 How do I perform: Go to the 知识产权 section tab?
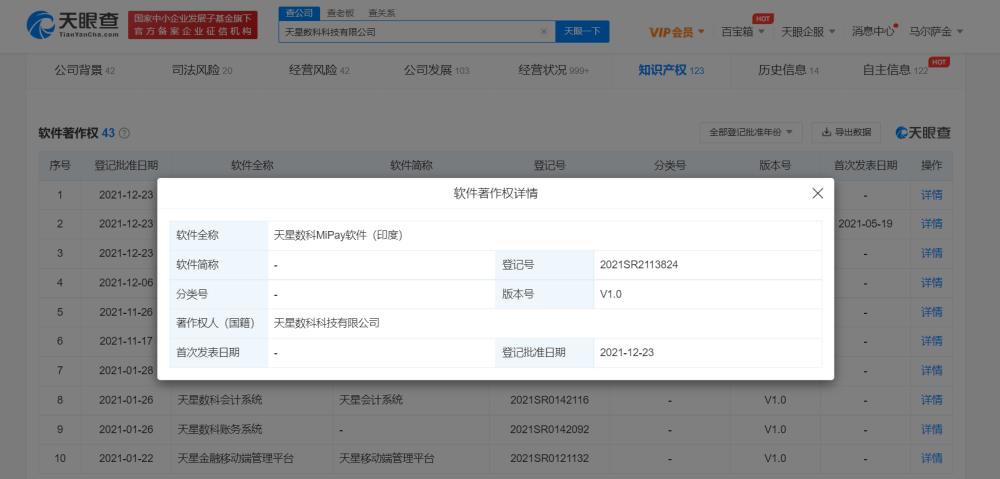tap(671, 70)
